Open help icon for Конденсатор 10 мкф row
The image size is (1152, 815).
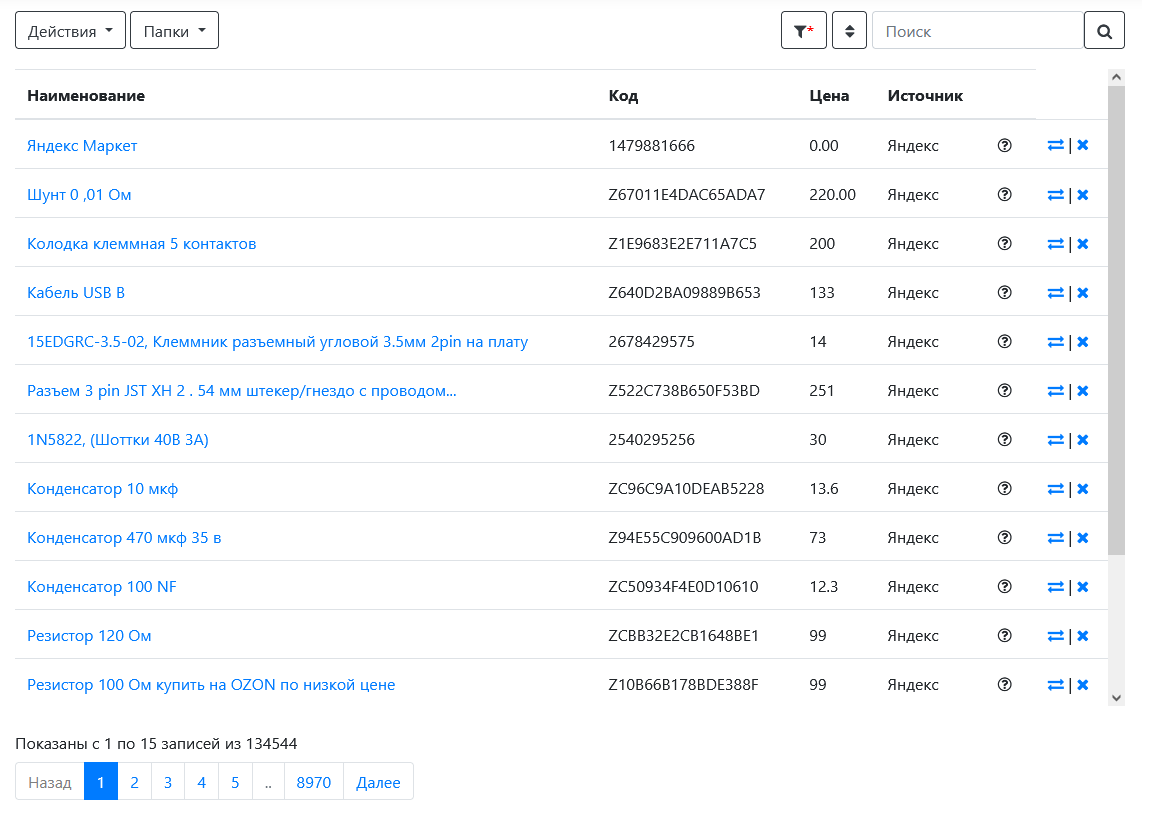[1004, 489]
